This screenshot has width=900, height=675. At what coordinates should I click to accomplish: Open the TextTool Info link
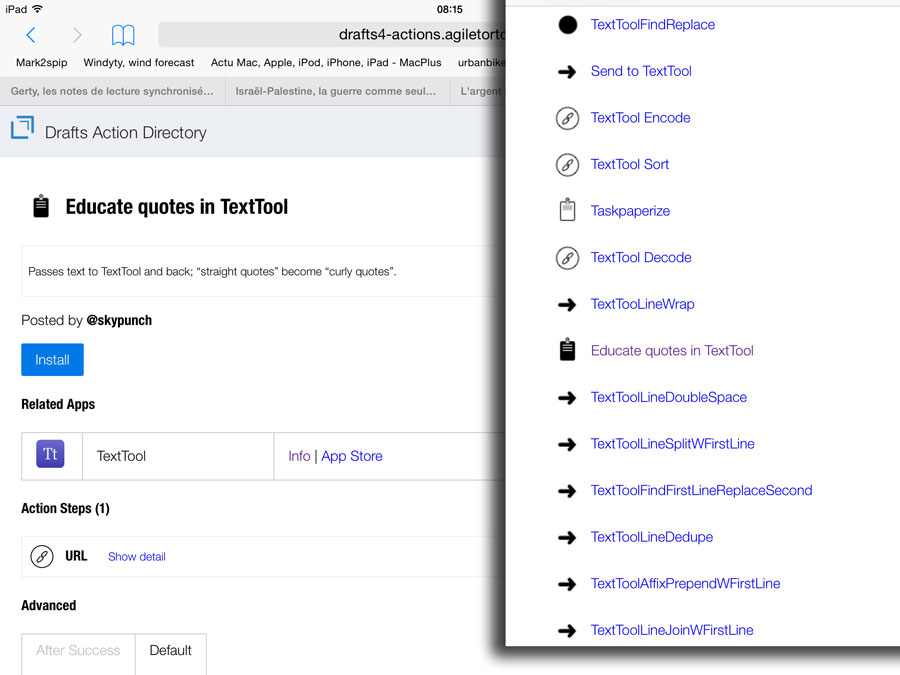pos(299,456)
